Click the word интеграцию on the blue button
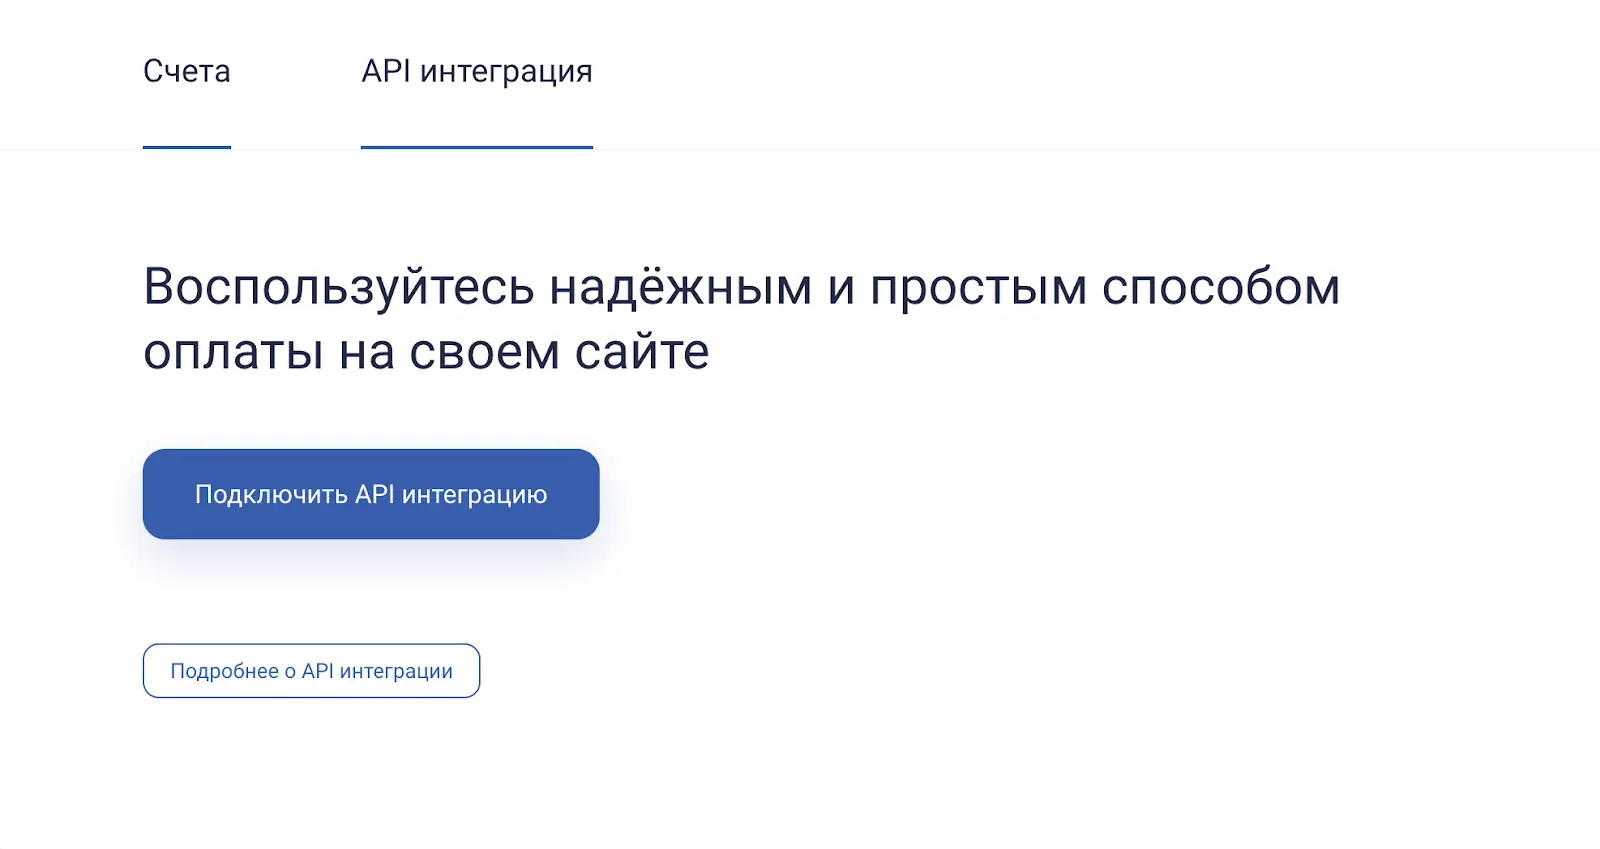The height and width of the screenshot is (849, 1600). pos(474,495)
